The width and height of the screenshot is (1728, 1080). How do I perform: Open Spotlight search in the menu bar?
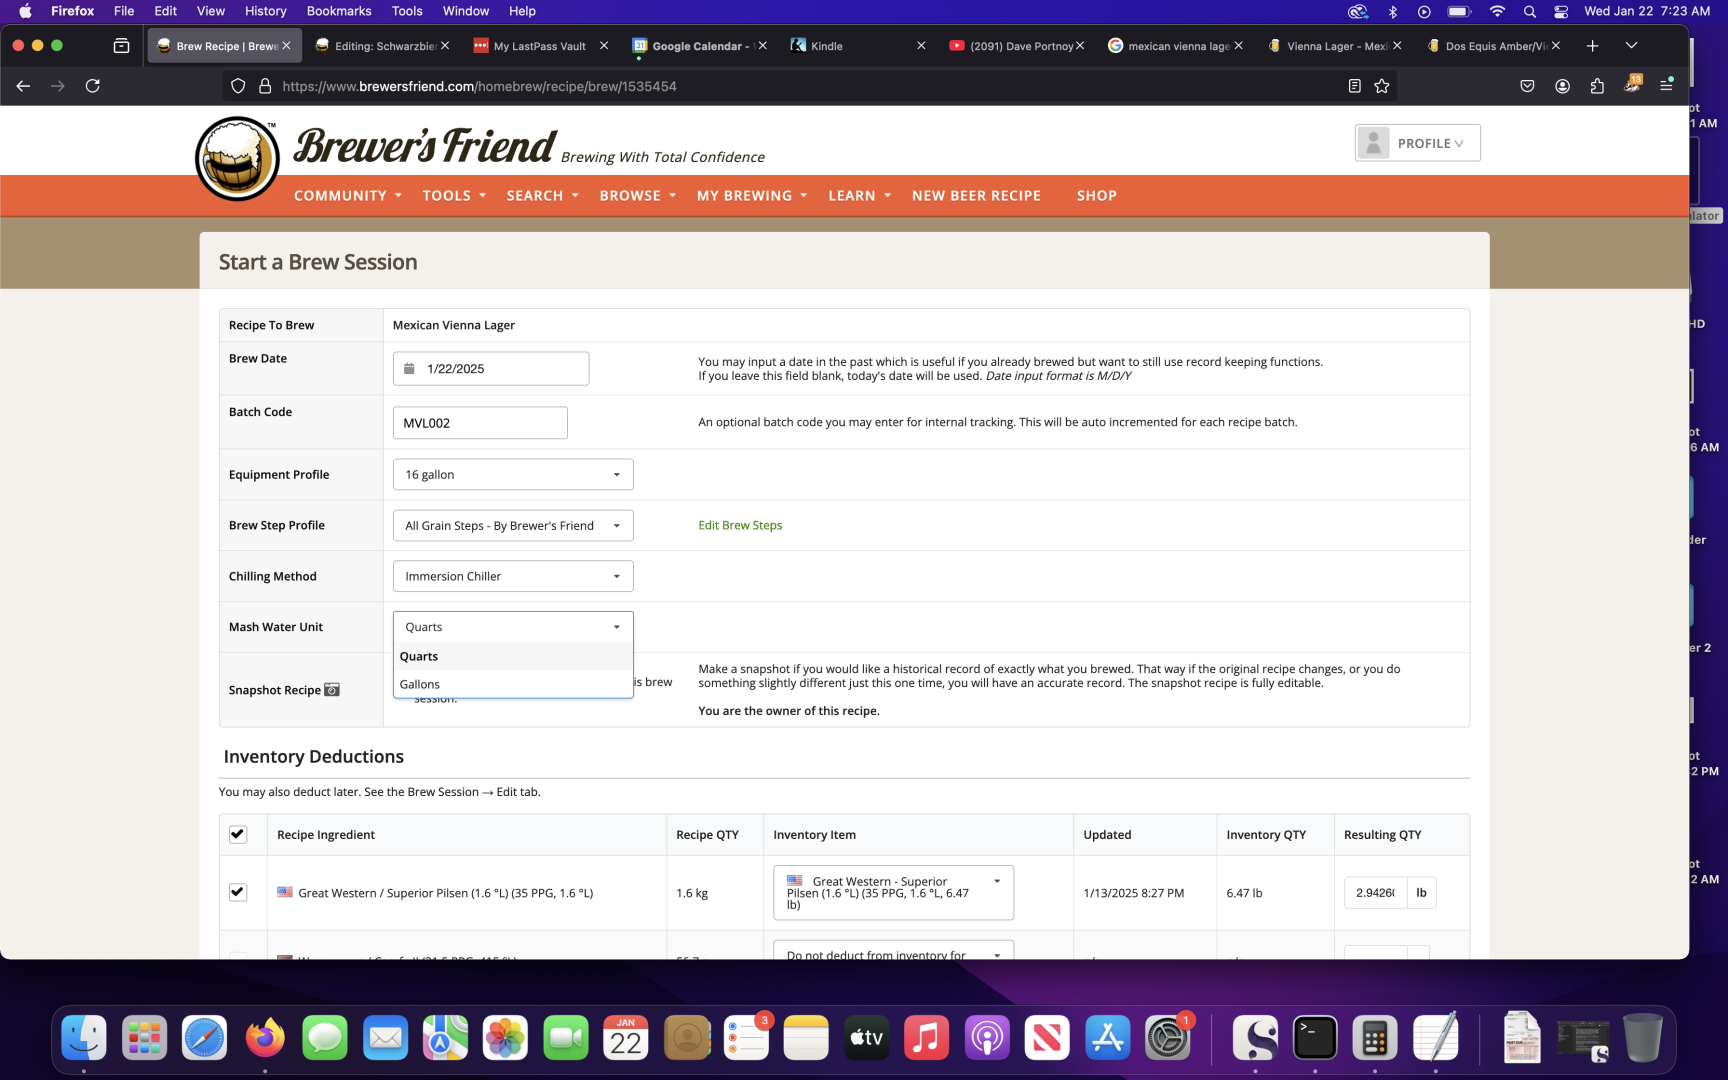click(1529, 11)
